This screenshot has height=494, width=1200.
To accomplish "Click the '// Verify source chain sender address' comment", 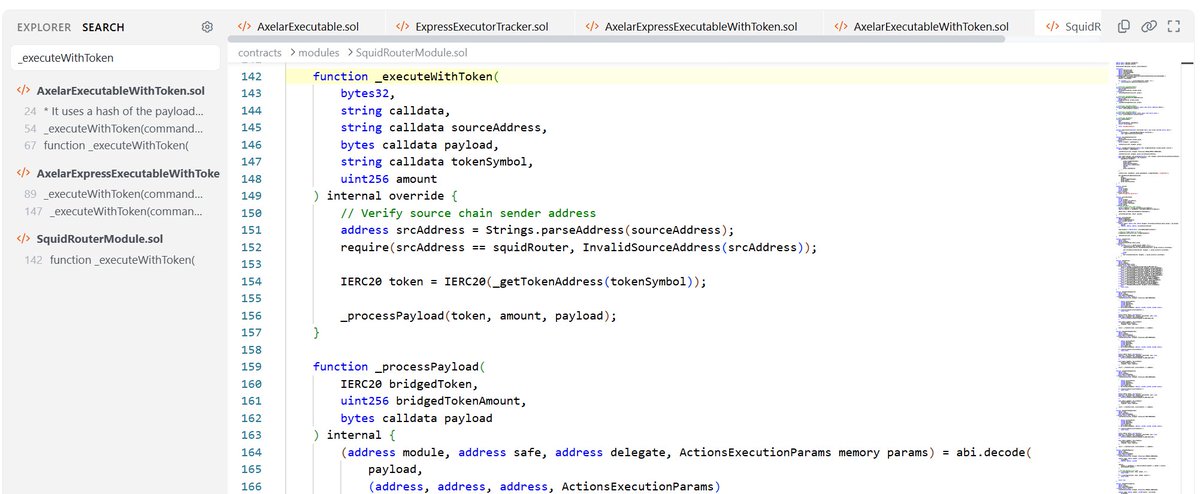I will [470, 213].
